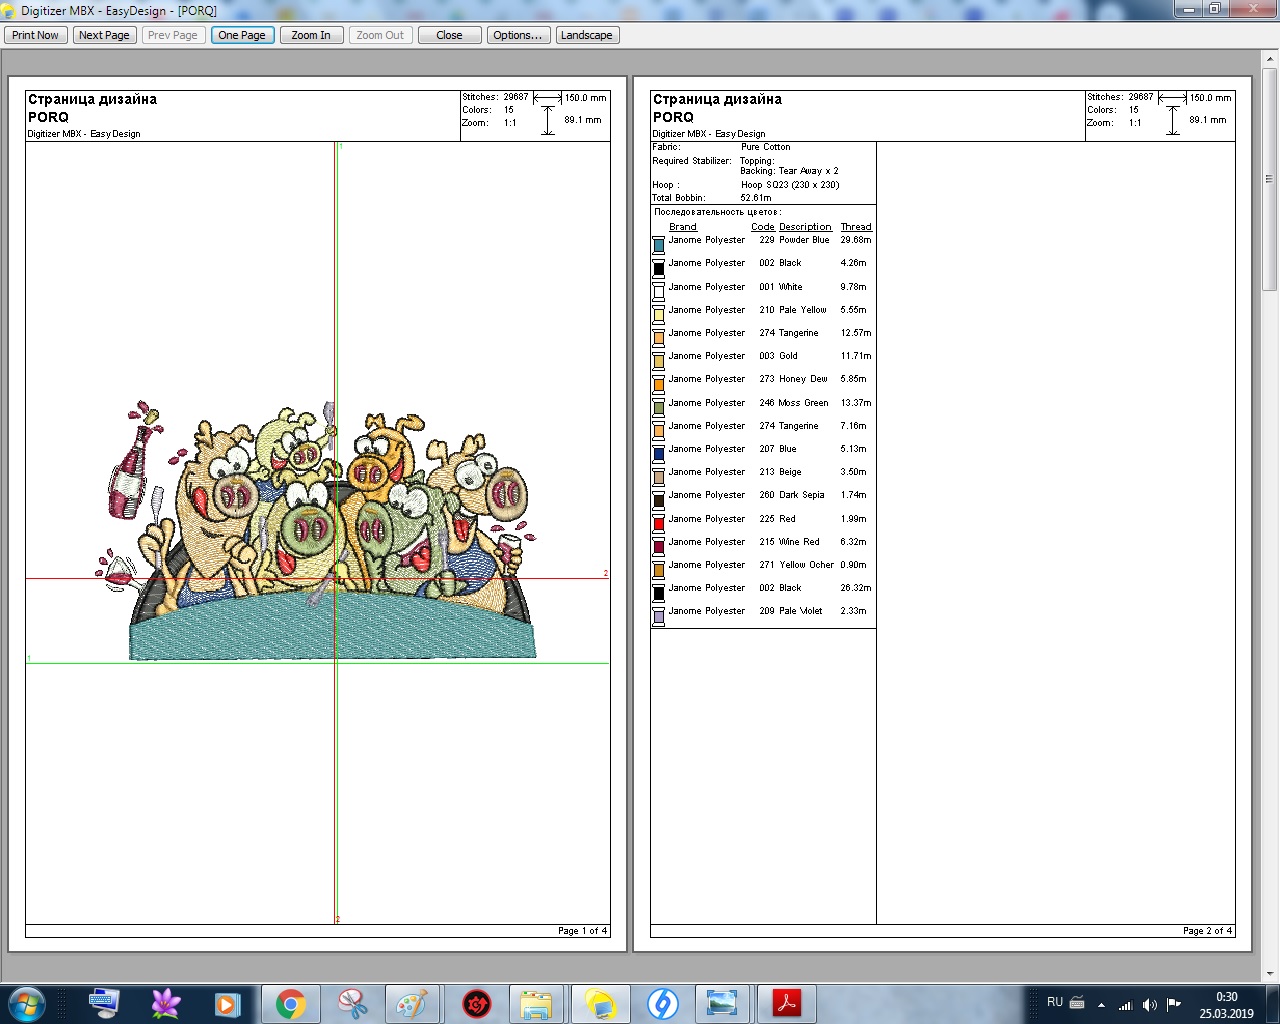Click the 'Page 2 of 4' footer text

click(1207, 931)
